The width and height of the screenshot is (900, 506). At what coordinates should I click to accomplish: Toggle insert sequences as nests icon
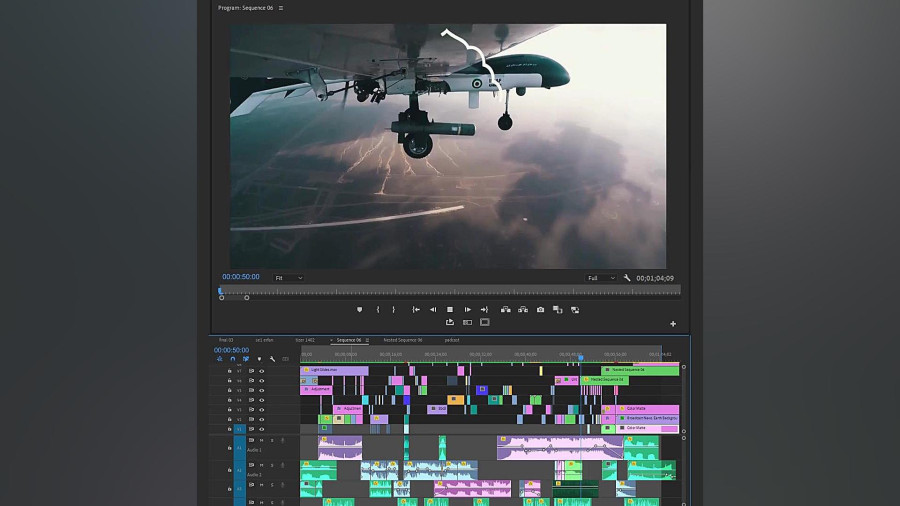(x=219, y=359)
